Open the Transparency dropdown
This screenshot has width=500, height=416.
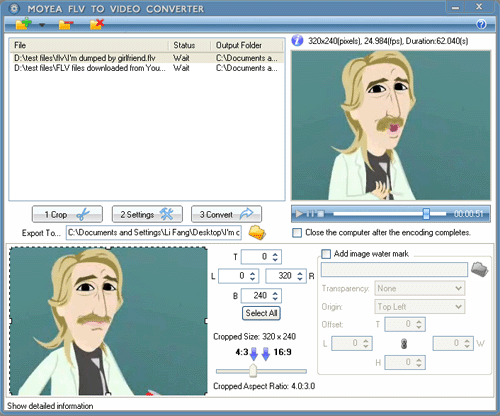tap(420, 288)
